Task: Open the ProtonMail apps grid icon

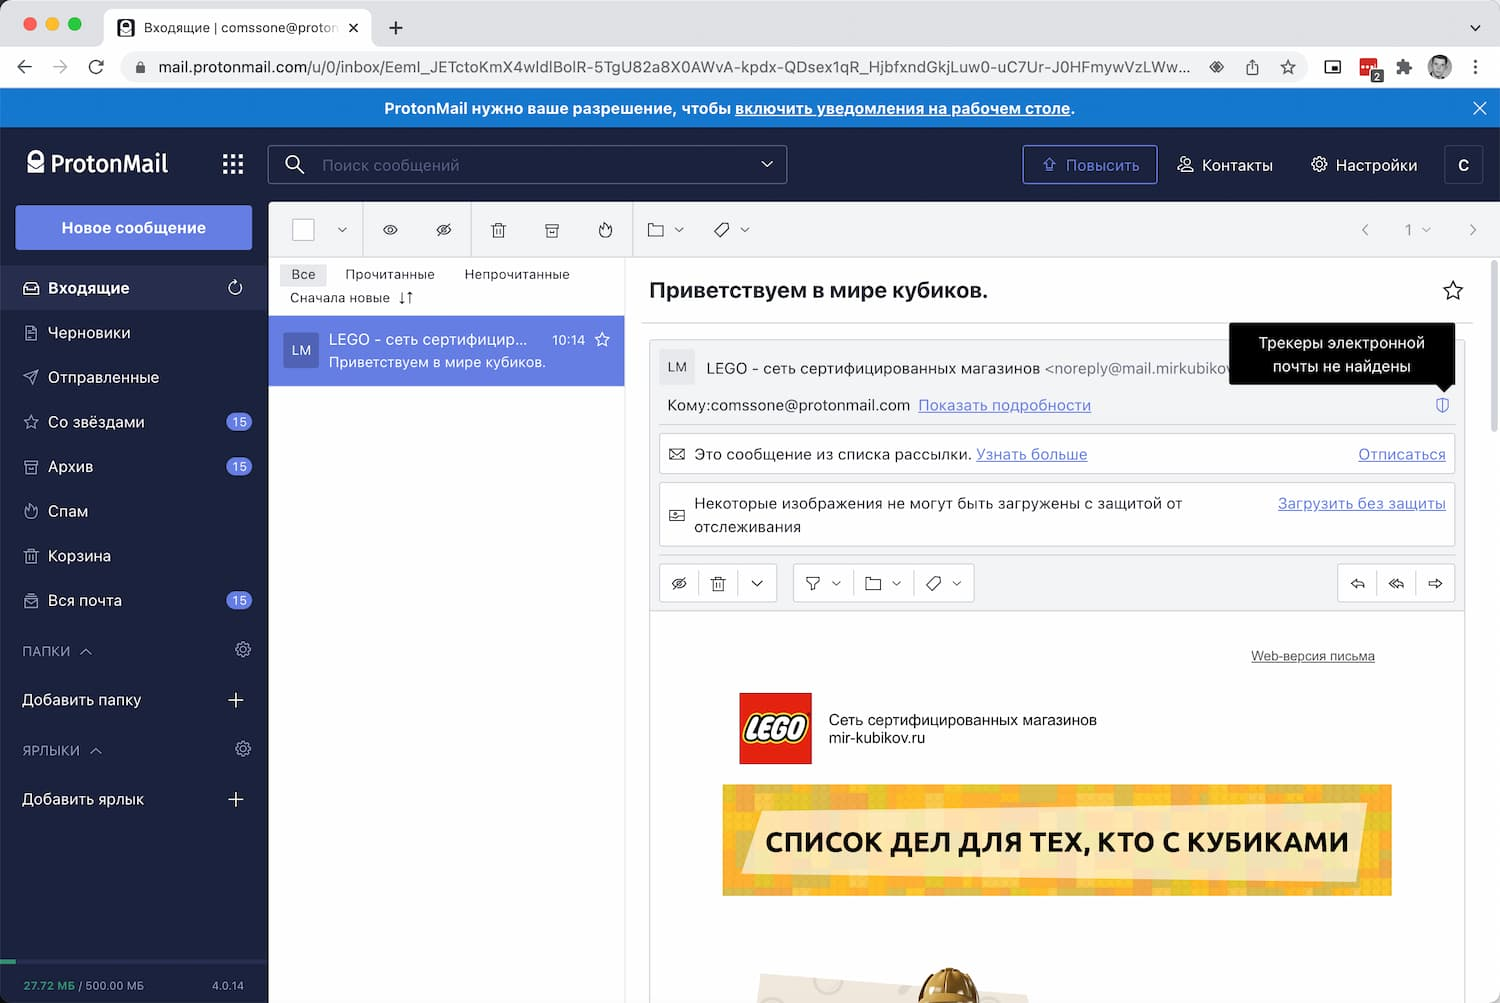Action: coord(233,164)
